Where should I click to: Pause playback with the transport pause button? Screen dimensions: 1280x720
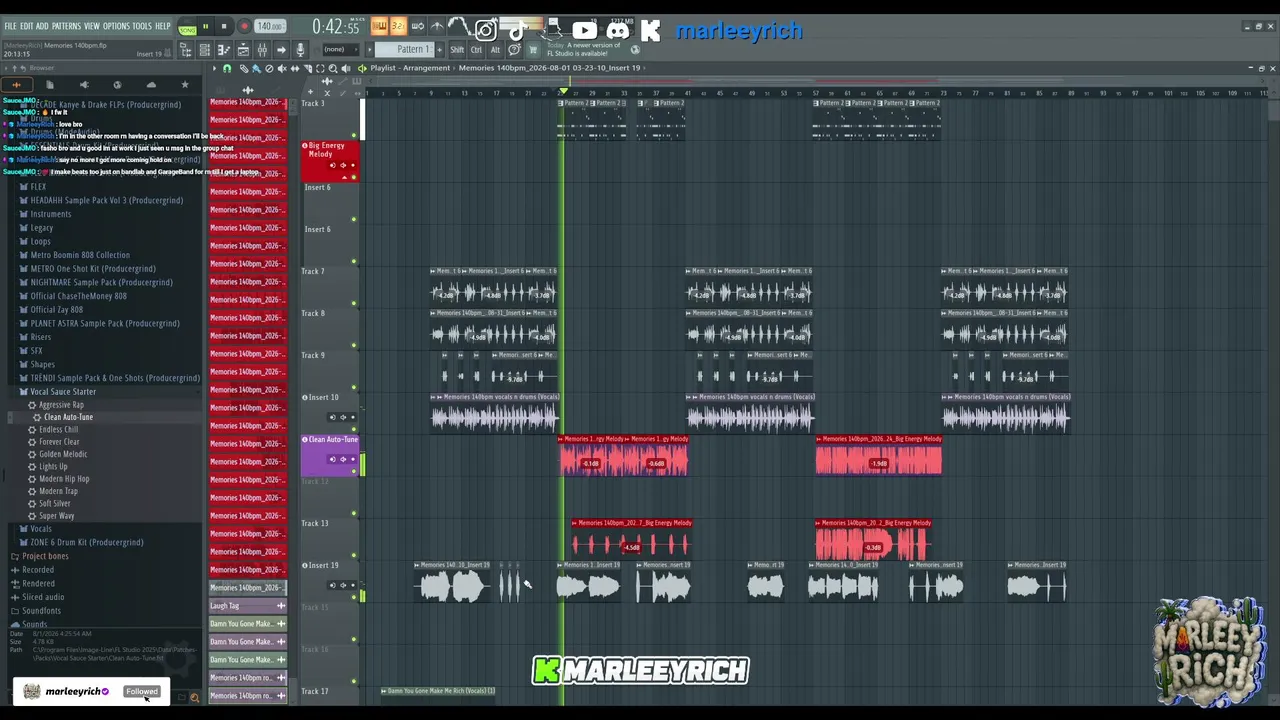[206, 27]
